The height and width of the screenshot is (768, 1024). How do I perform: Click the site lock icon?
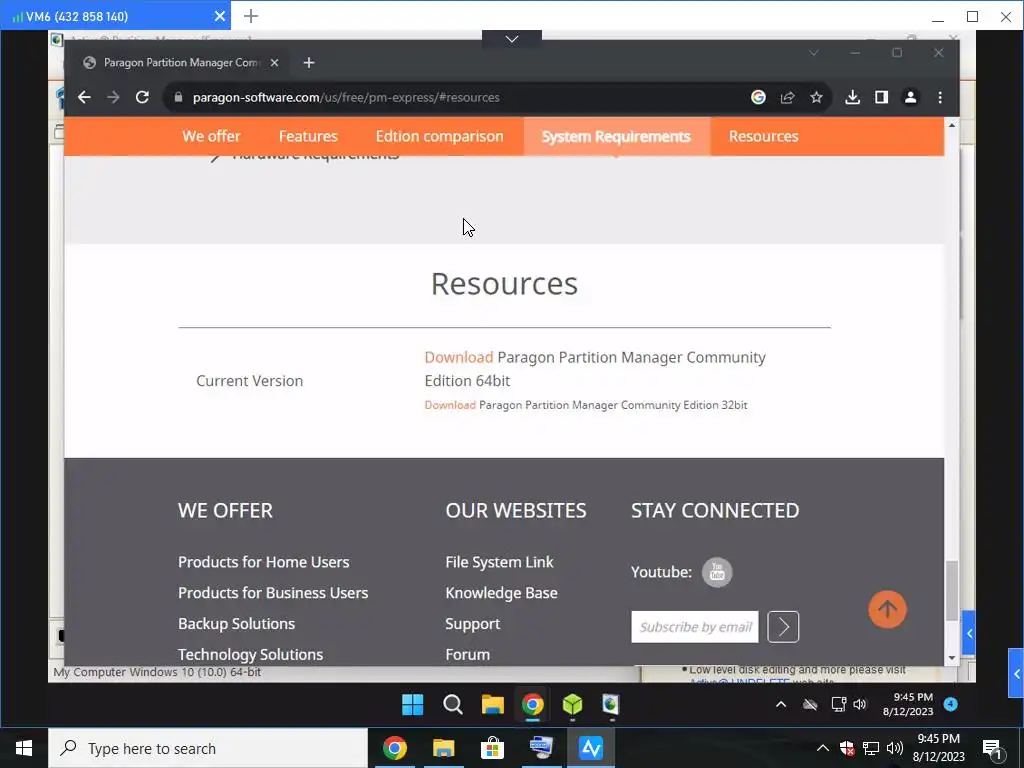pyautogui.click(x=178, y=97)
